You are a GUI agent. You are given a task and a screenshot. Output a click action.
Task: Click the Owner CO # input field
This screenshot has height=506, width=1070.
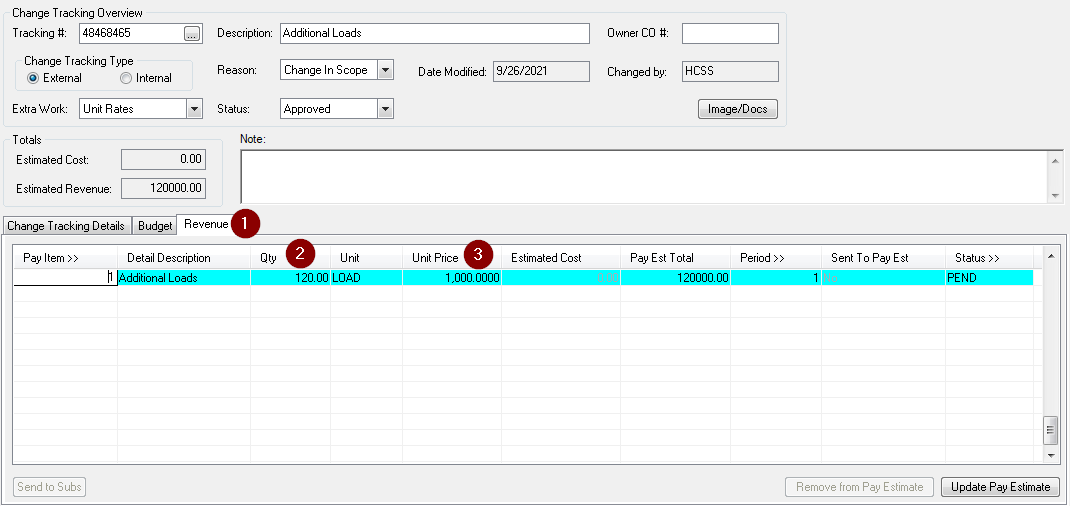[729, 33]
